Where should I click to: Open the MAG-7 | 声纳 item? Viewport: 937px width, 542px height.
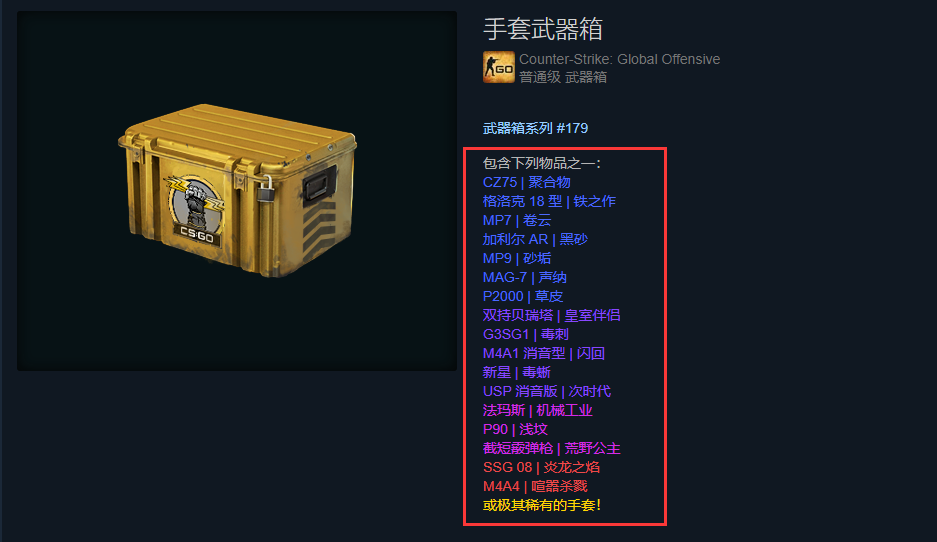tap(525, 277)
